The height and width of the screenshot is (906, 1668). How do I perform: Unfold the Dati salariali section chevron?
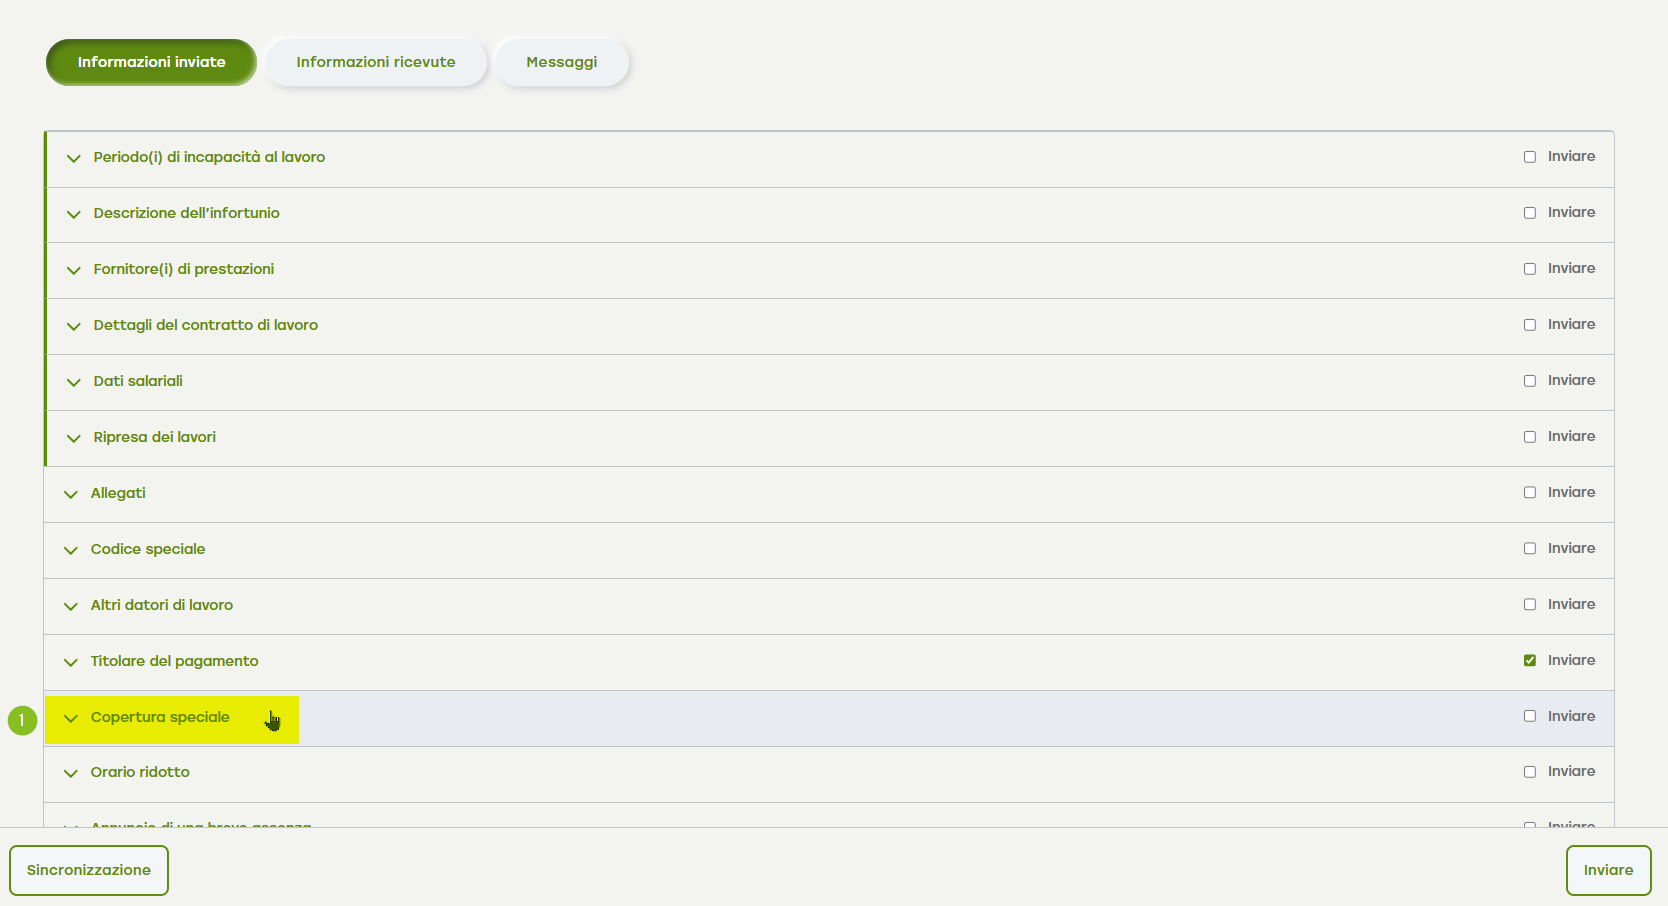[73, 382]
